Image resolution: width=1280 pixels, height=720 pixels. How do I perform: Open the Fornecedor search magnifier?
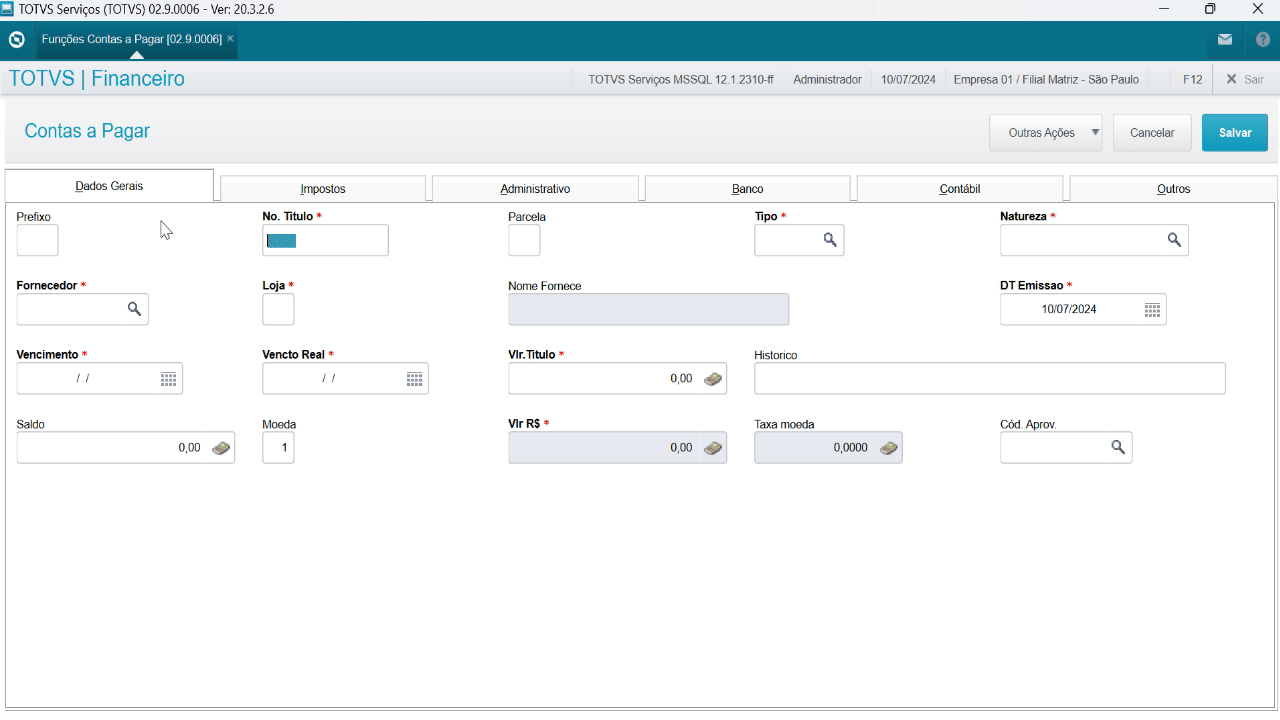(134, 309)
